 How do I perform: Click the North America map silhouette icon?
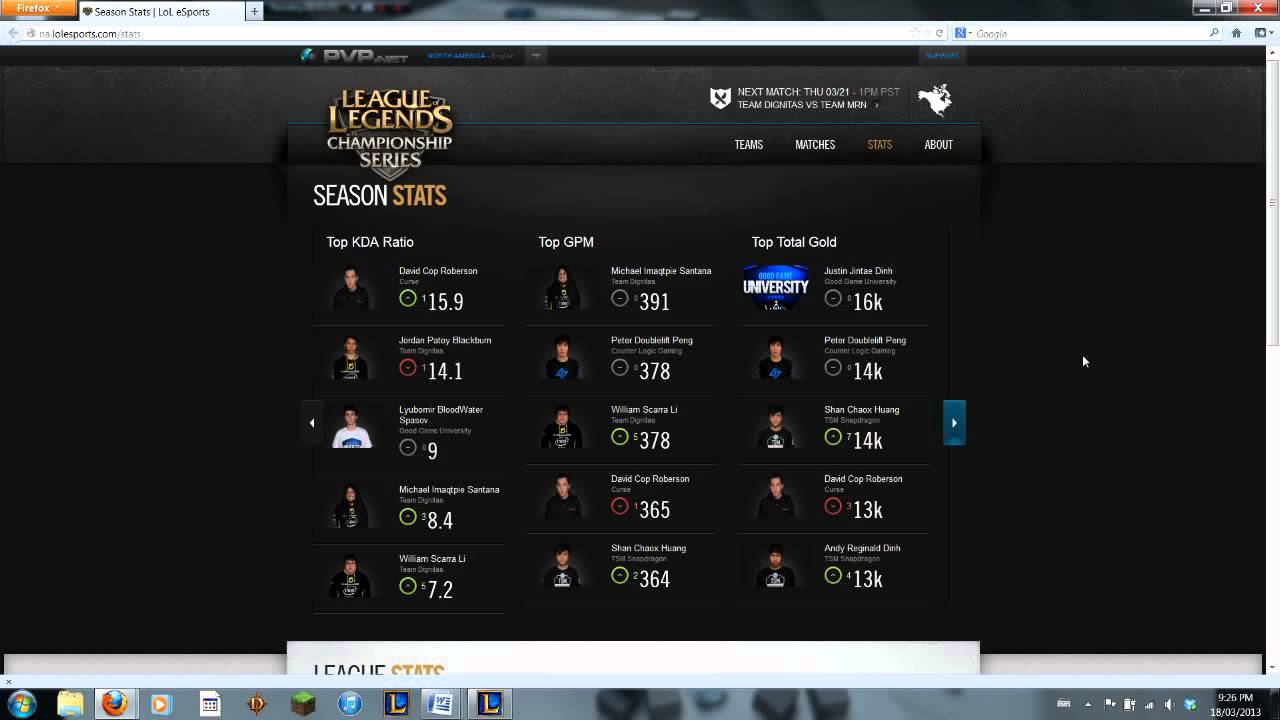[936, 99]
